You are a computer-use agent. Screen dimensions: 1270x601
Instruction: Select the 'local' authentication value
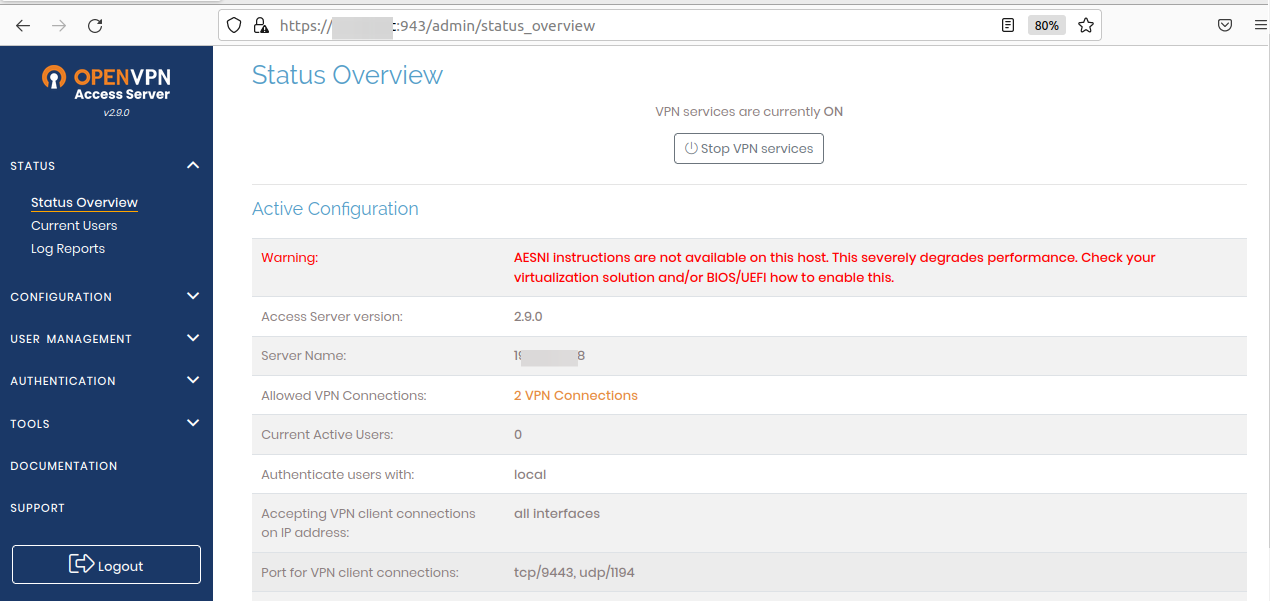point(530,474)
